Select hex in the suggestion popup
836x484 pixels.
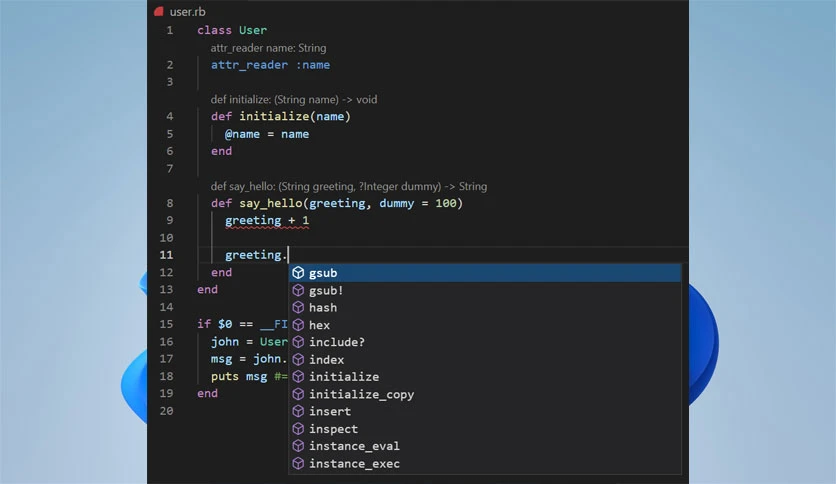pos(485,325)
